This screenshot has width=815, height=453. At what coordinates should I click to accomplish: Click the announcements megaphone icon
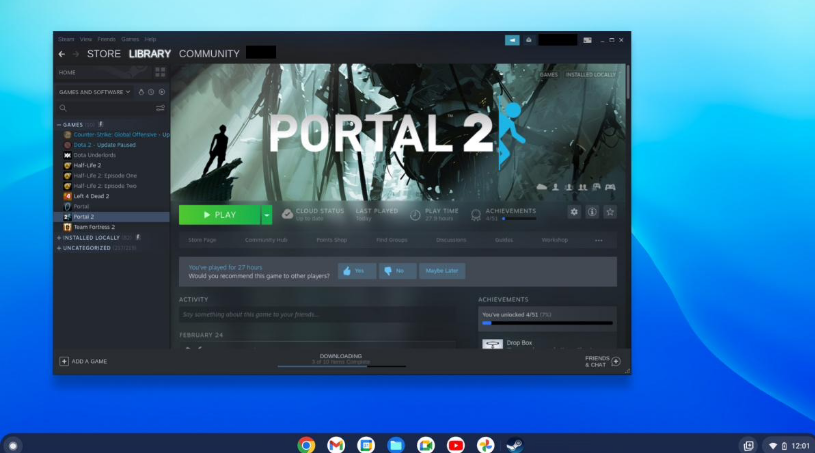click(x=512, y=40)
